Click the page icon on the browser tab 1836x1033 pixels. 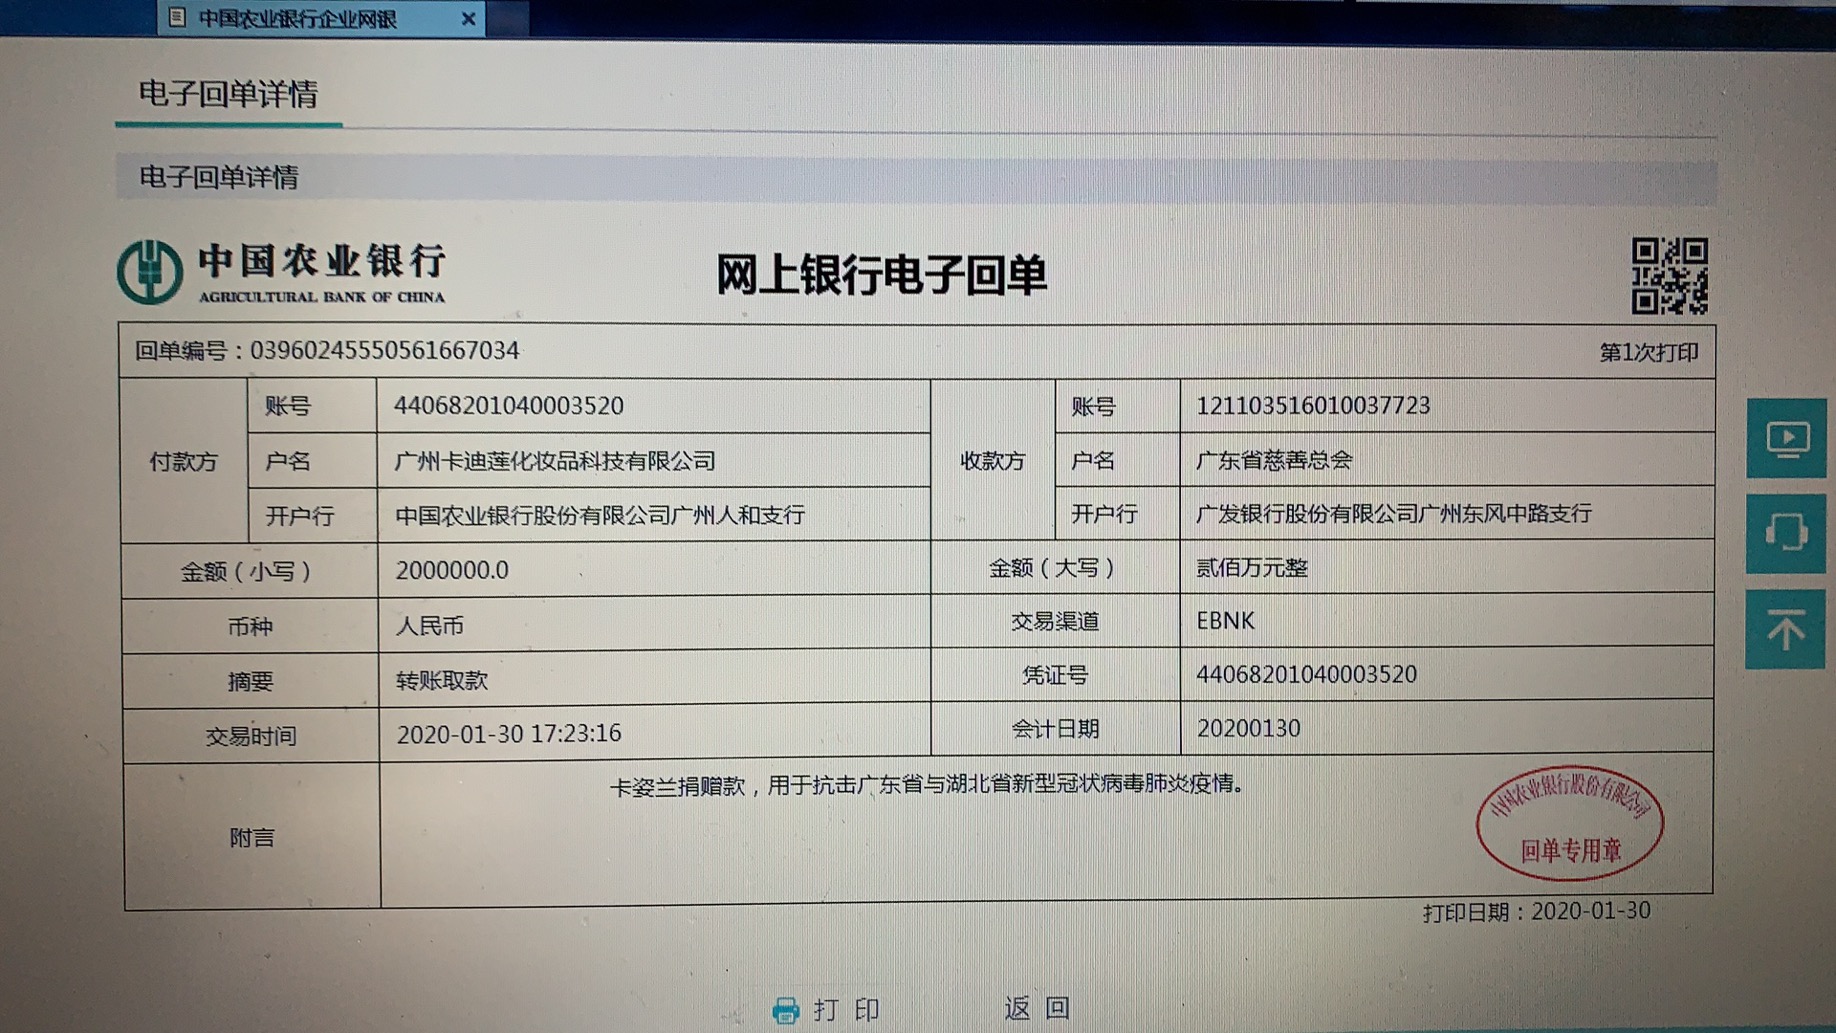177,18
